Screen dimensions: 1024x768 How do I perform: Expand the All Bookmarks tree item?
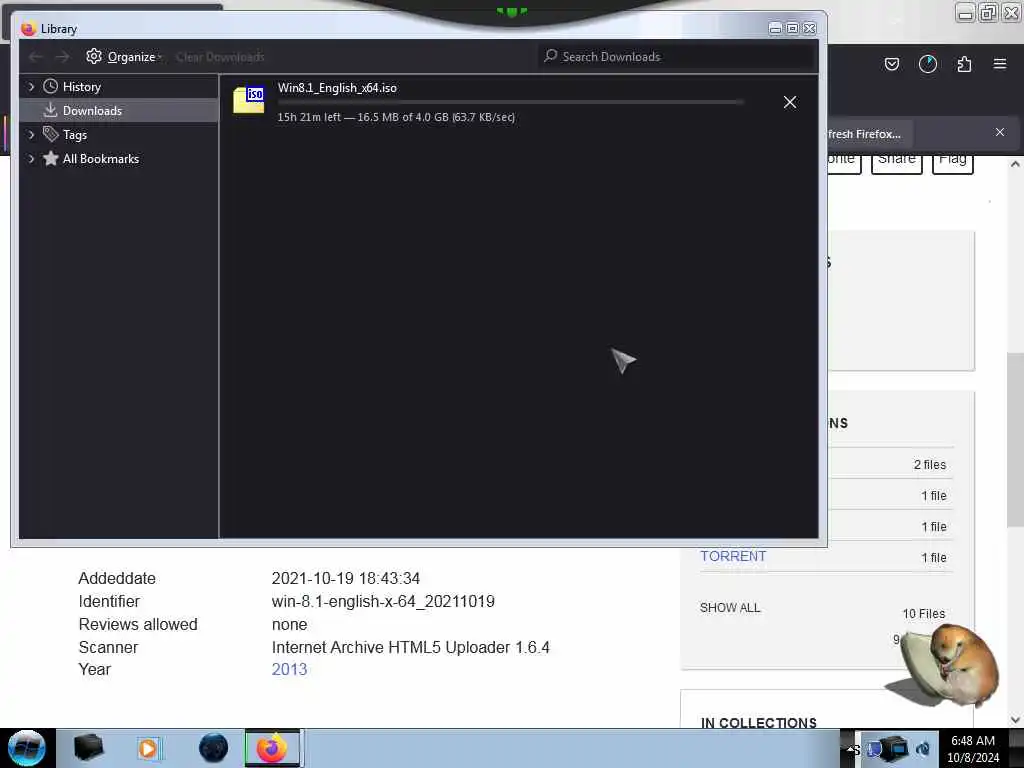pyautogui.click(x=31, y=159)
